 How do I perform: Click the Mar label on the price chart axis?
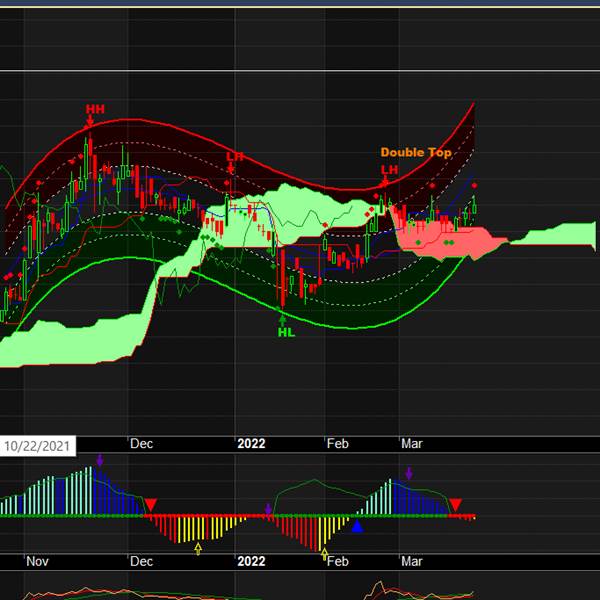click(412, 443)
